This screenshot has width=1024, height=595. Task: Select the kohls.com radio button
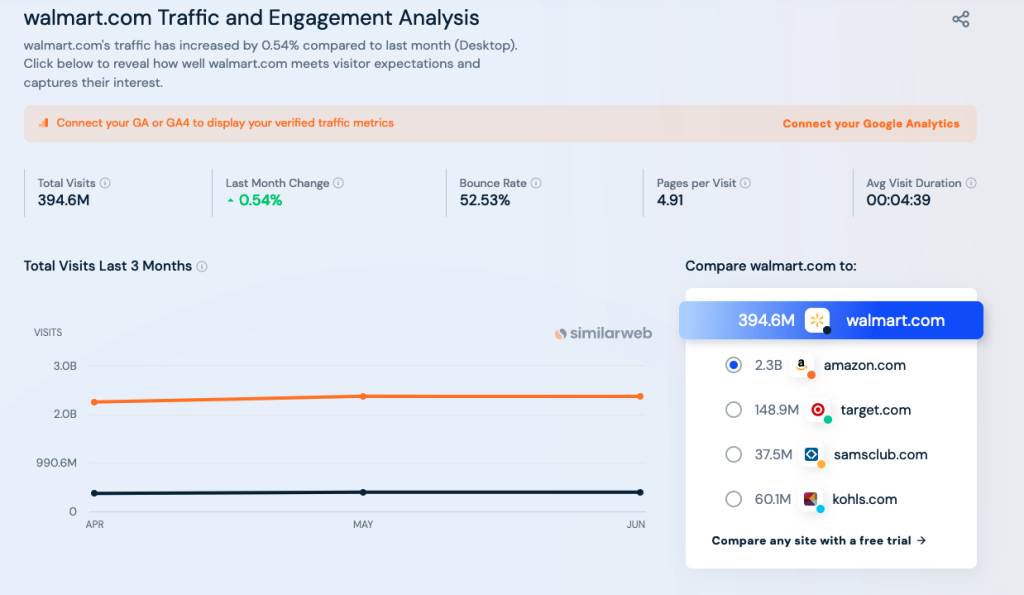click(x=733, y=499)
